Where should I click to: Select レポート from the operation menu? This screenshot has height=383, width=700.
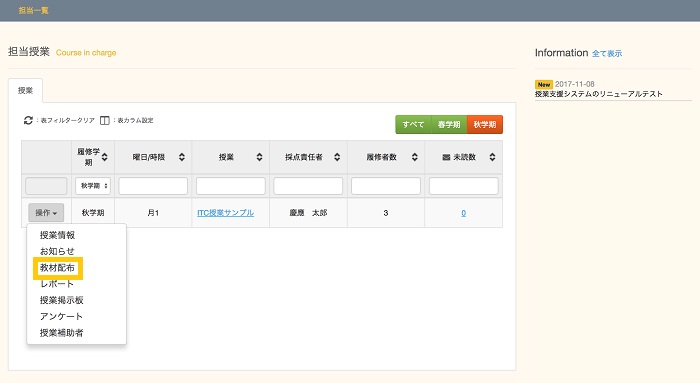tap(57, 284)
